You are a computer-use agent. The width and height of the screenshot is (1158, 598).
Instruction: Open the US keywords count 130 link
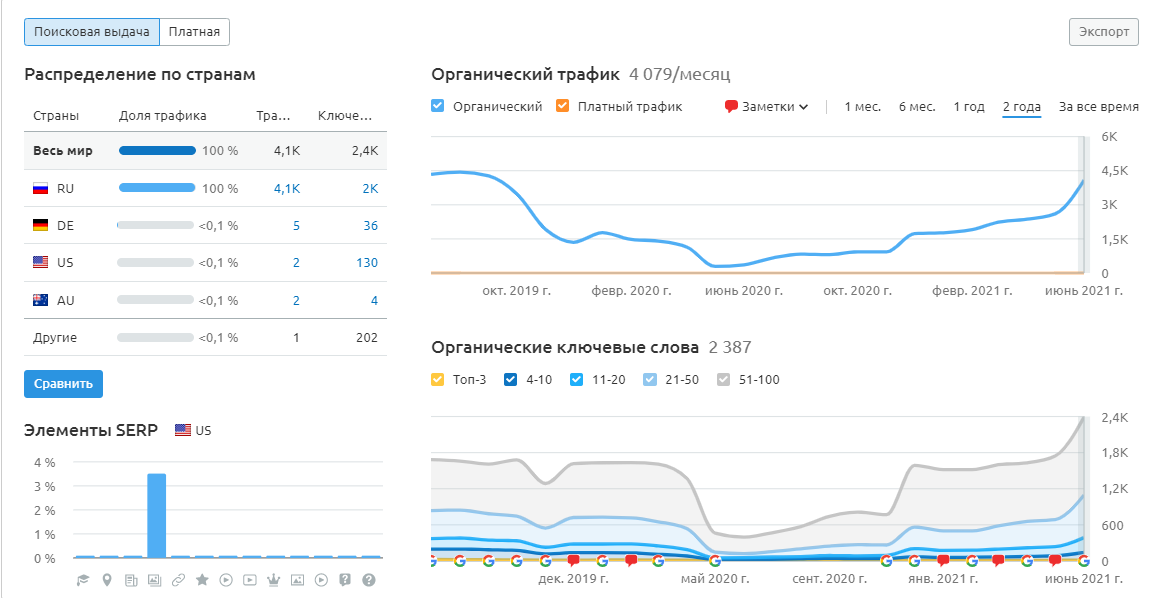click(x=366, y=263)
